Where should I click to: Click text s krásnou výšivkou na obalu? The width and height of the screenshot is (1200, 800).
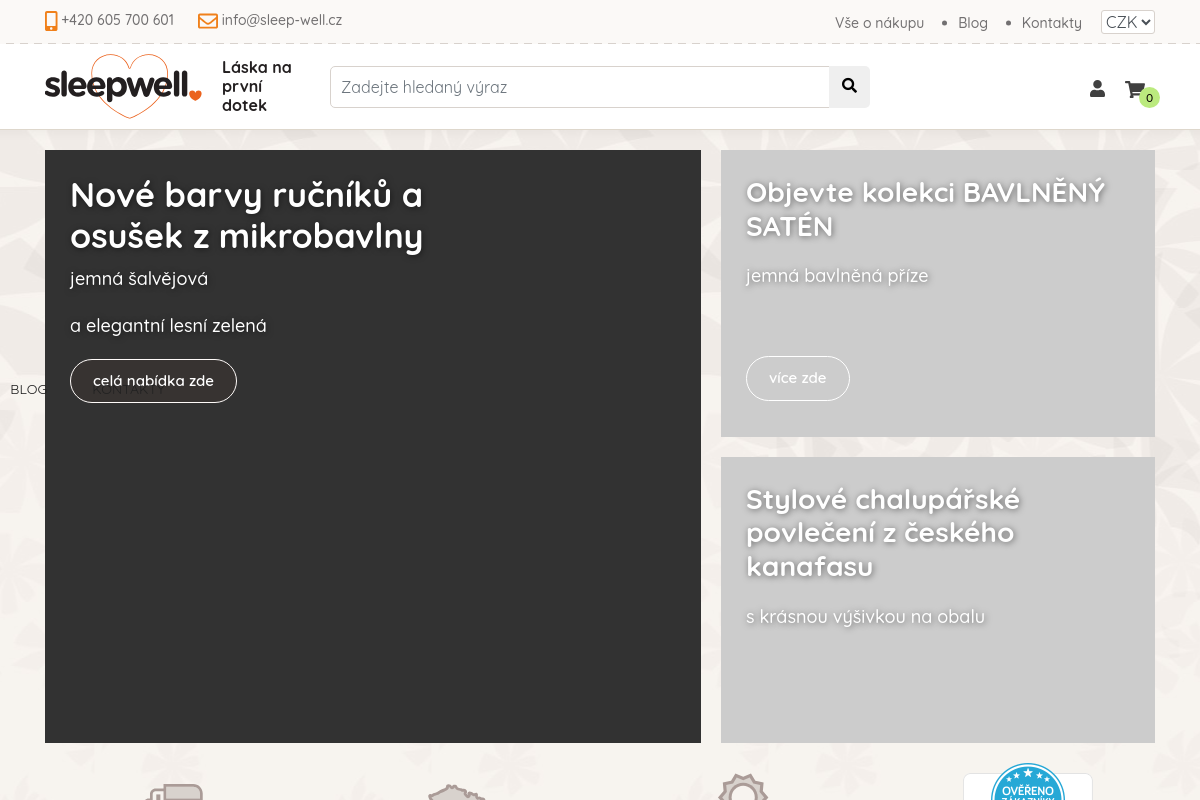coord(865,617)
